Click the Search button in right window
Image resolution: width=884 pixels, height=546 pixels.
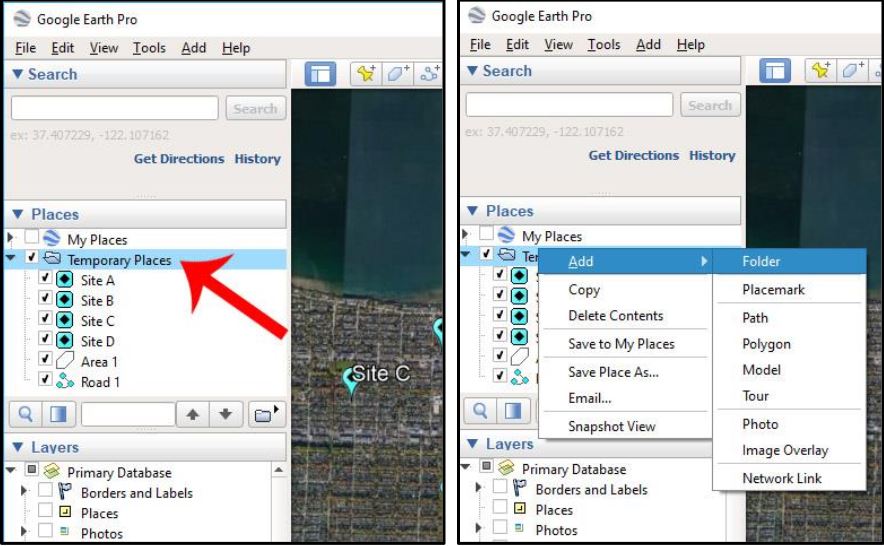pyautogui.click(x=710, y=105)
